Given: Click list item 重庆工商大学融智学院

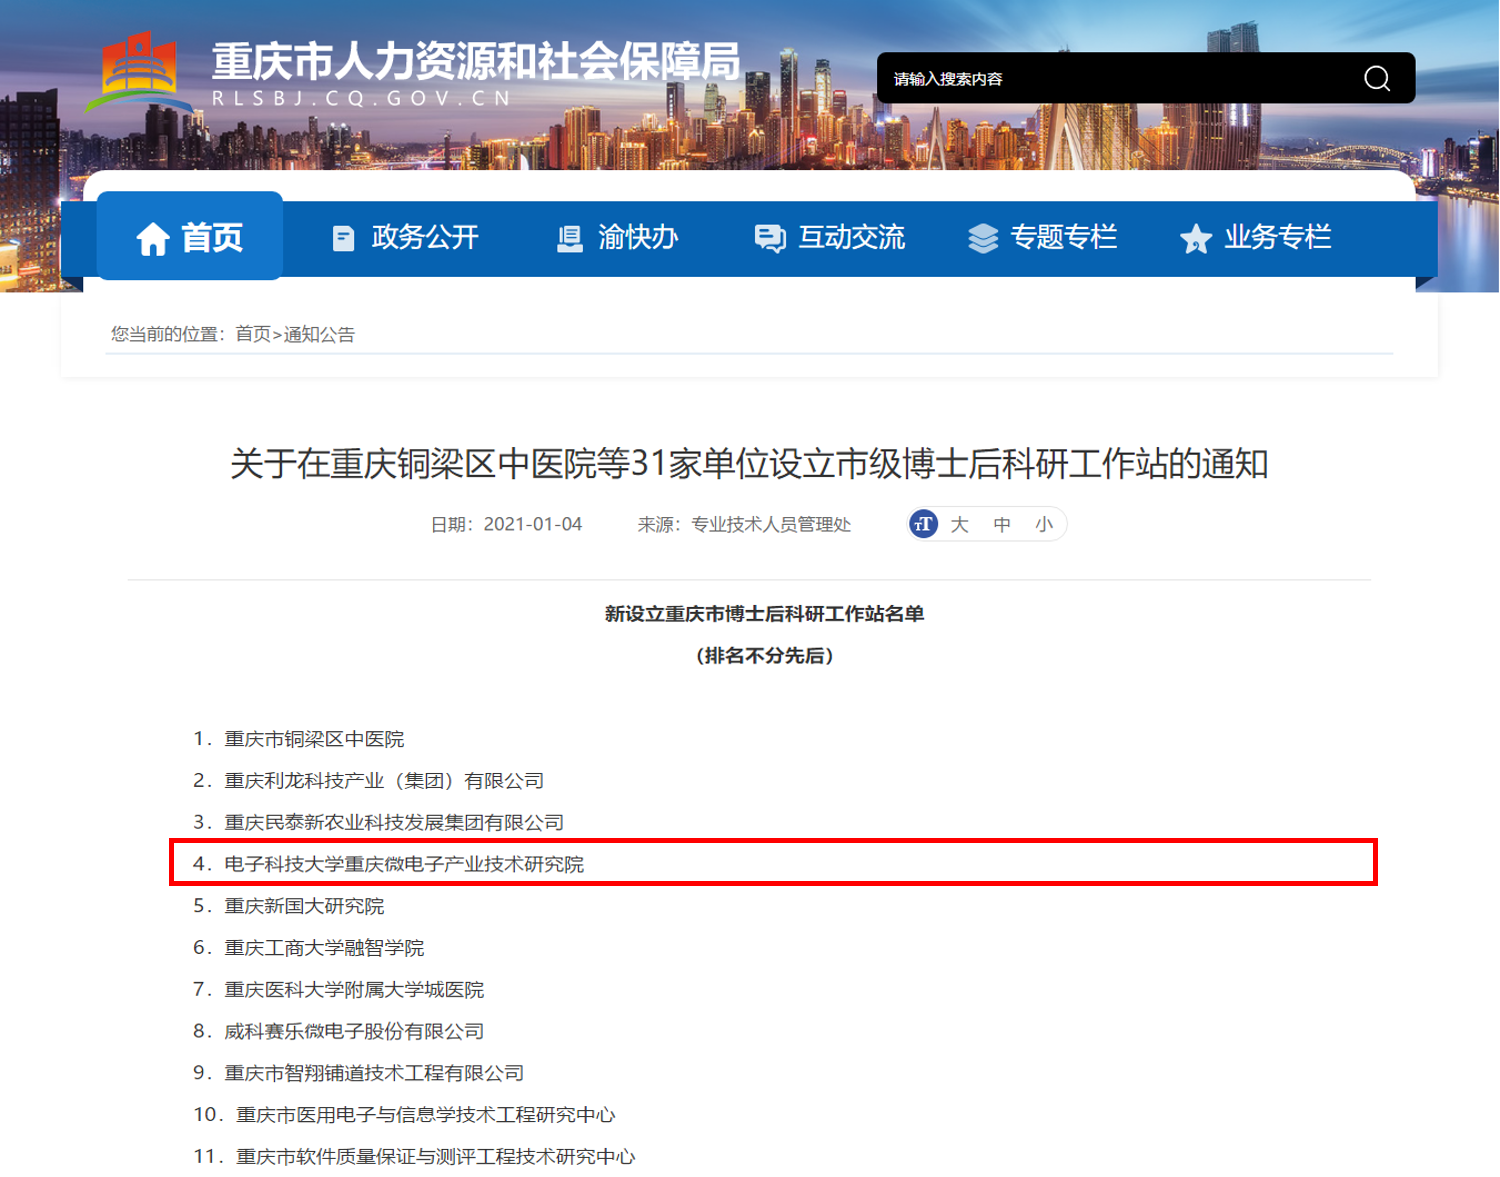Looking at the screenshot, I should tap(324, 948).
